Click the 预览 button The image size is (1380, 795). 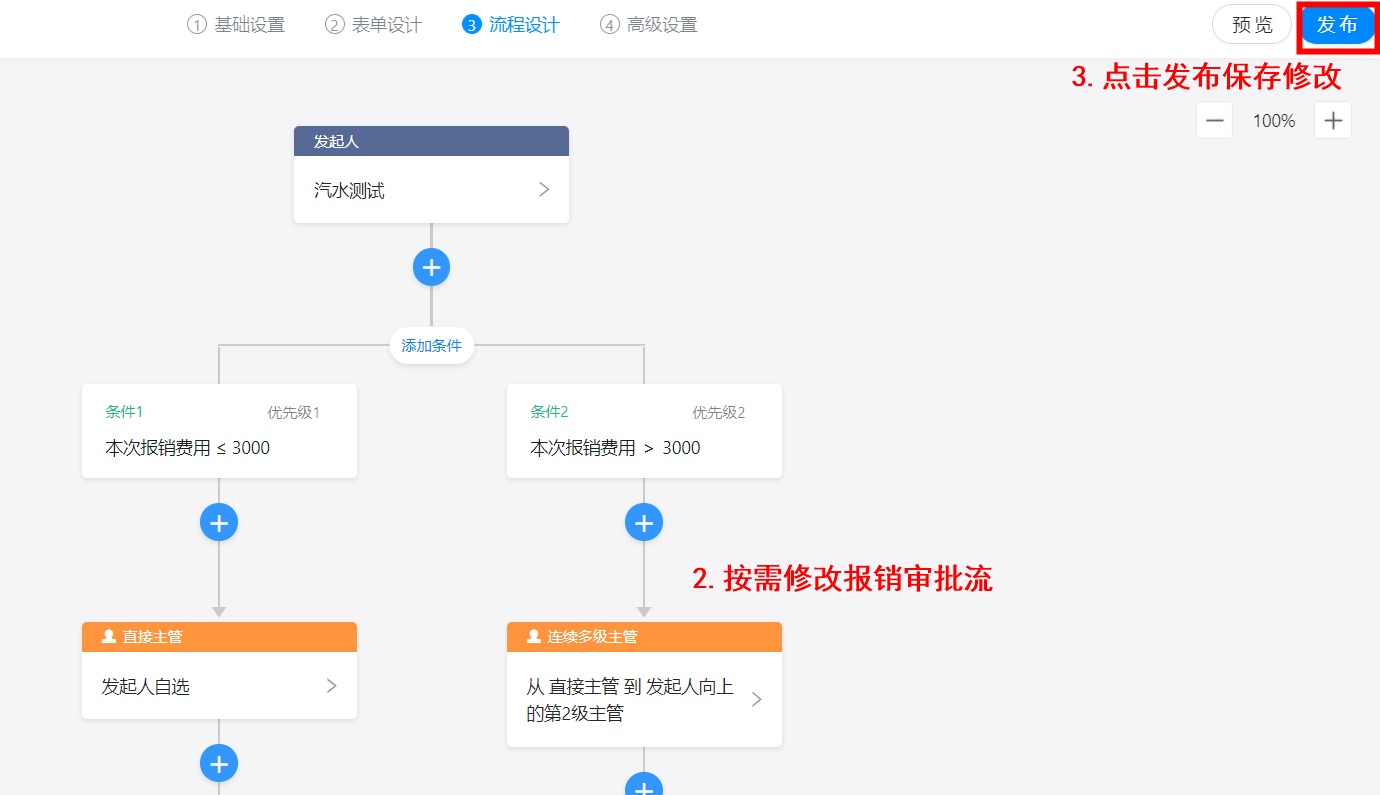[x=1252, y=24]
